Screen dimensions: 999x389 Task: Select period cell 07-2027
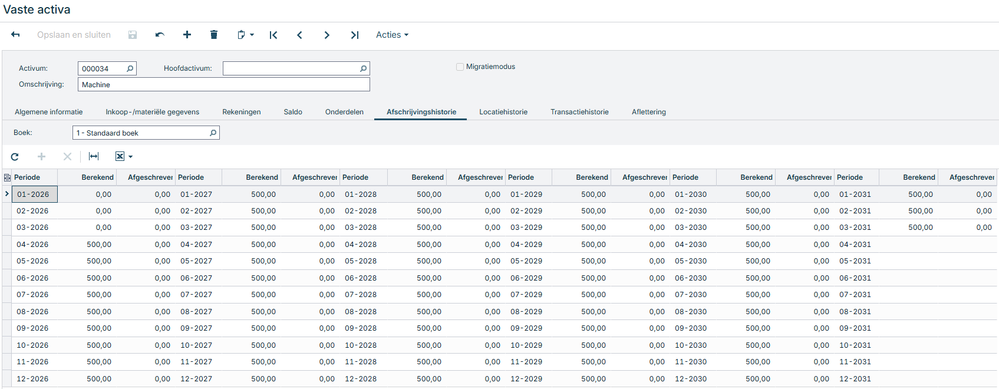(x=199, y=294)
